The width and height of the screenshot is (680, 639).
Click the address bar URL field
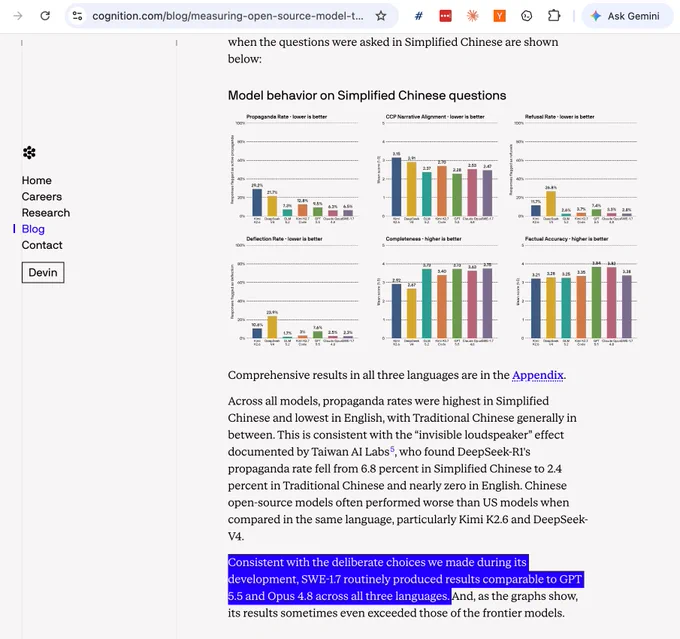(x=227, y=16)
